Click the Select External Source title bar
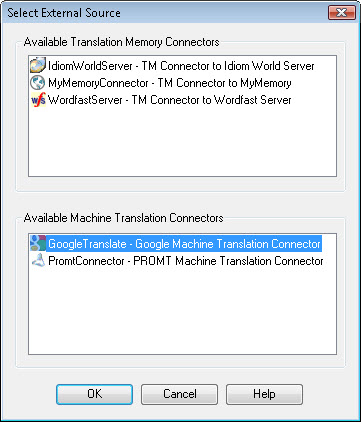Screen dimensions: 361x422 pyautogui.click(x=167, y=13)
